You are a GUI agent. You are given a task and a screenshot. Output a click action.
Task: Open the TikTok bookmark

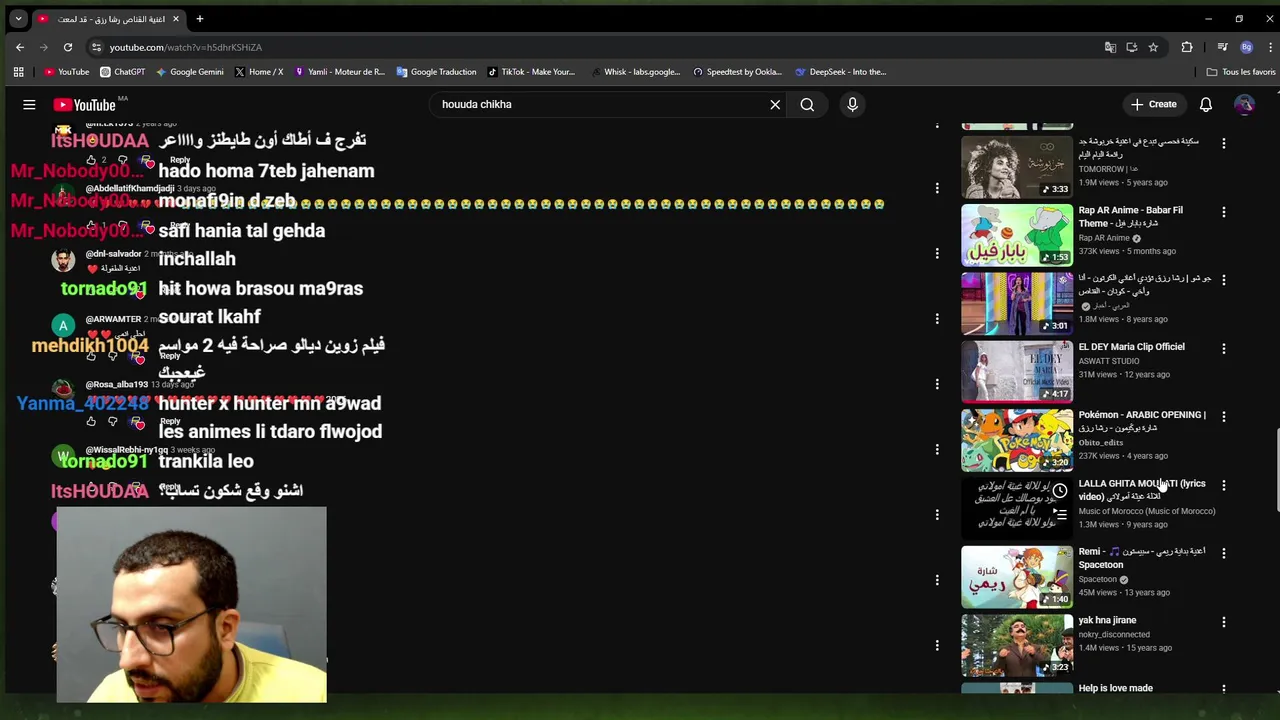pos(532,72)
